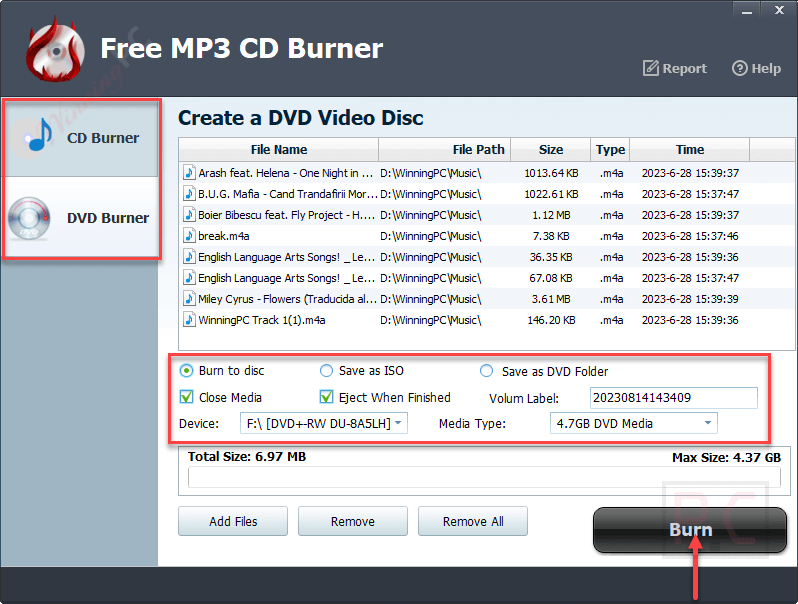This screenshot has width=798, height=604.
Task: Select 'WinningPC Track 1(1).m4a' file row
Action: click(x=487, y=320)
